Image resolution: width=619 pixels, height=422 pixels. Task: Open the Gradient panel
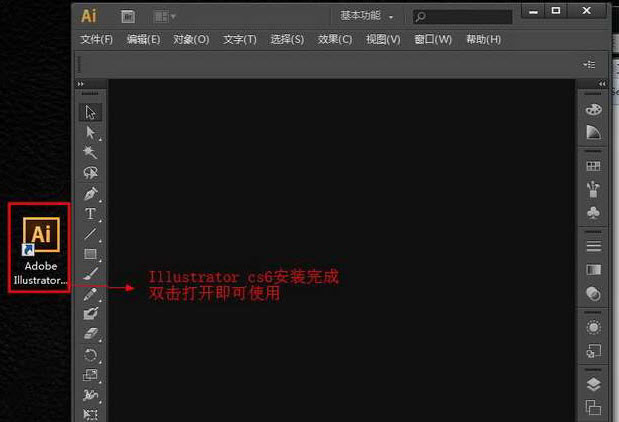tap(593, 270)
